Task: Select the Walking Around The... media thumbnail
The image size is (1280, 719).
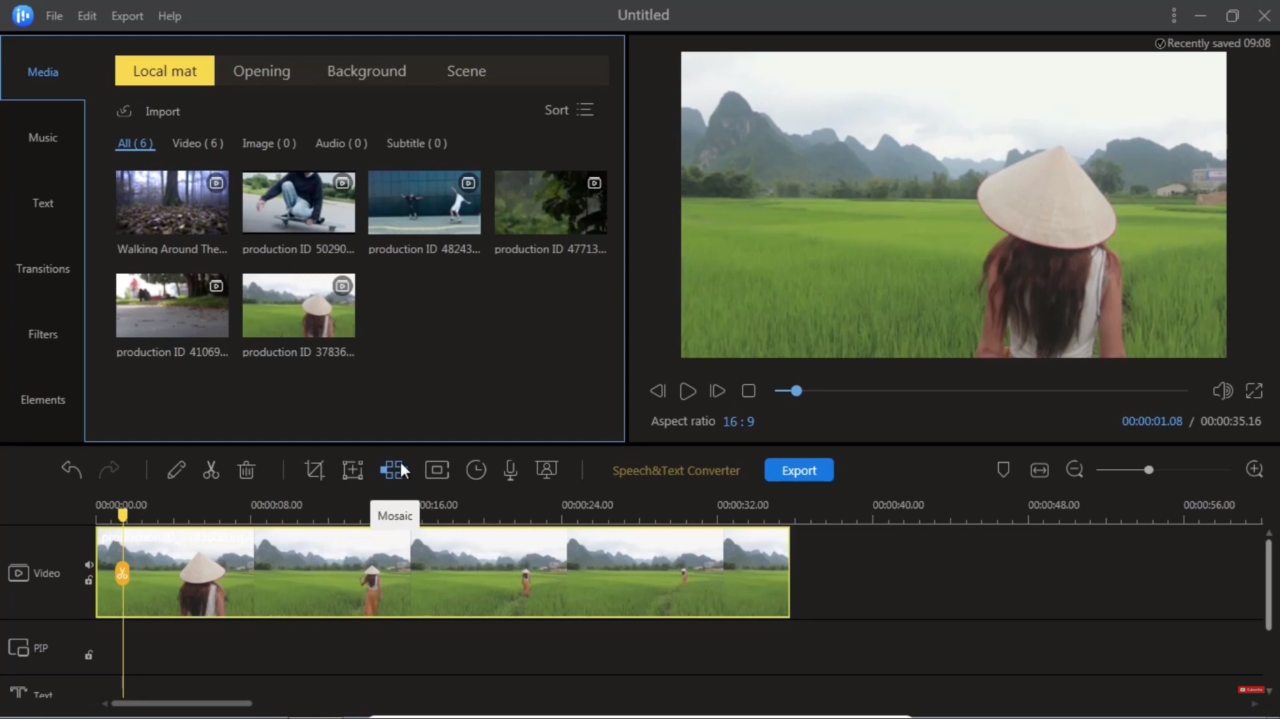Action: tap(171, 202)
